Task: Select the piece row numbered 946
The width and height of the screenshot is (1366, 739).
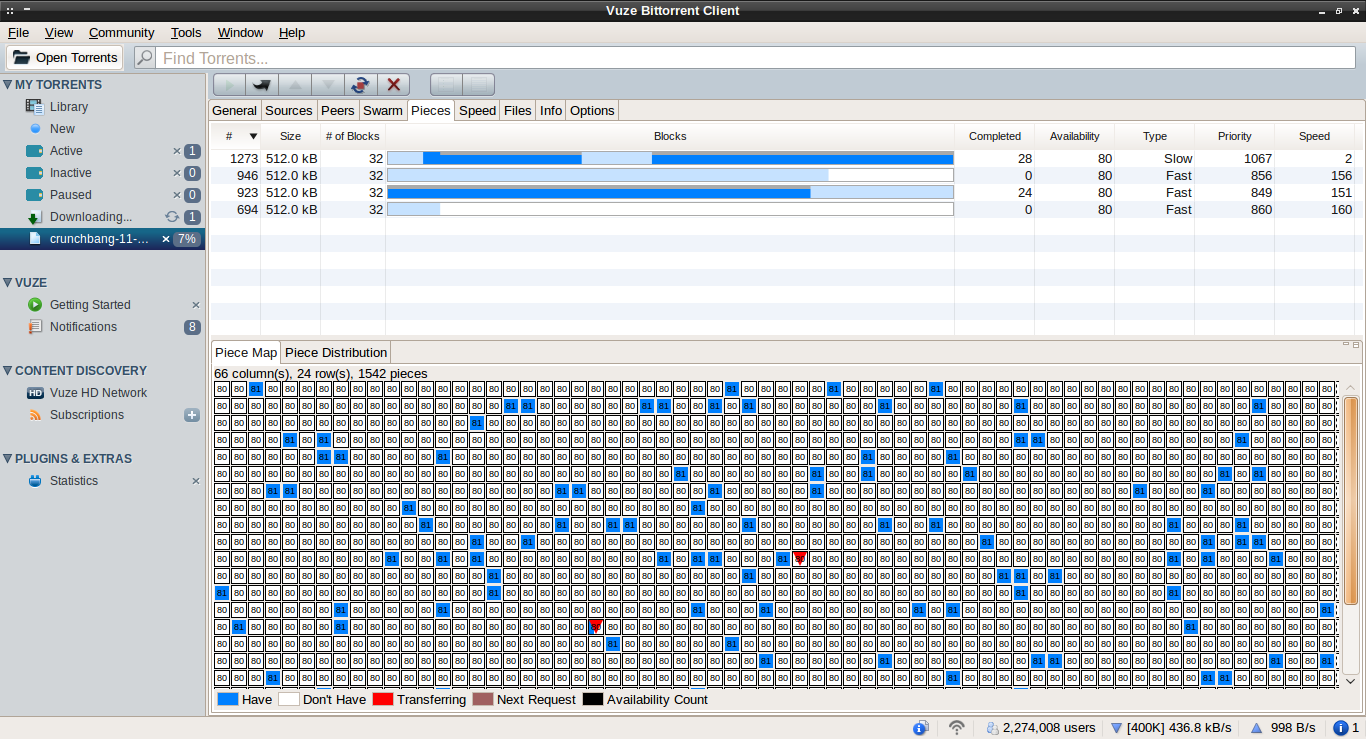Action: (x=786, y=175)
